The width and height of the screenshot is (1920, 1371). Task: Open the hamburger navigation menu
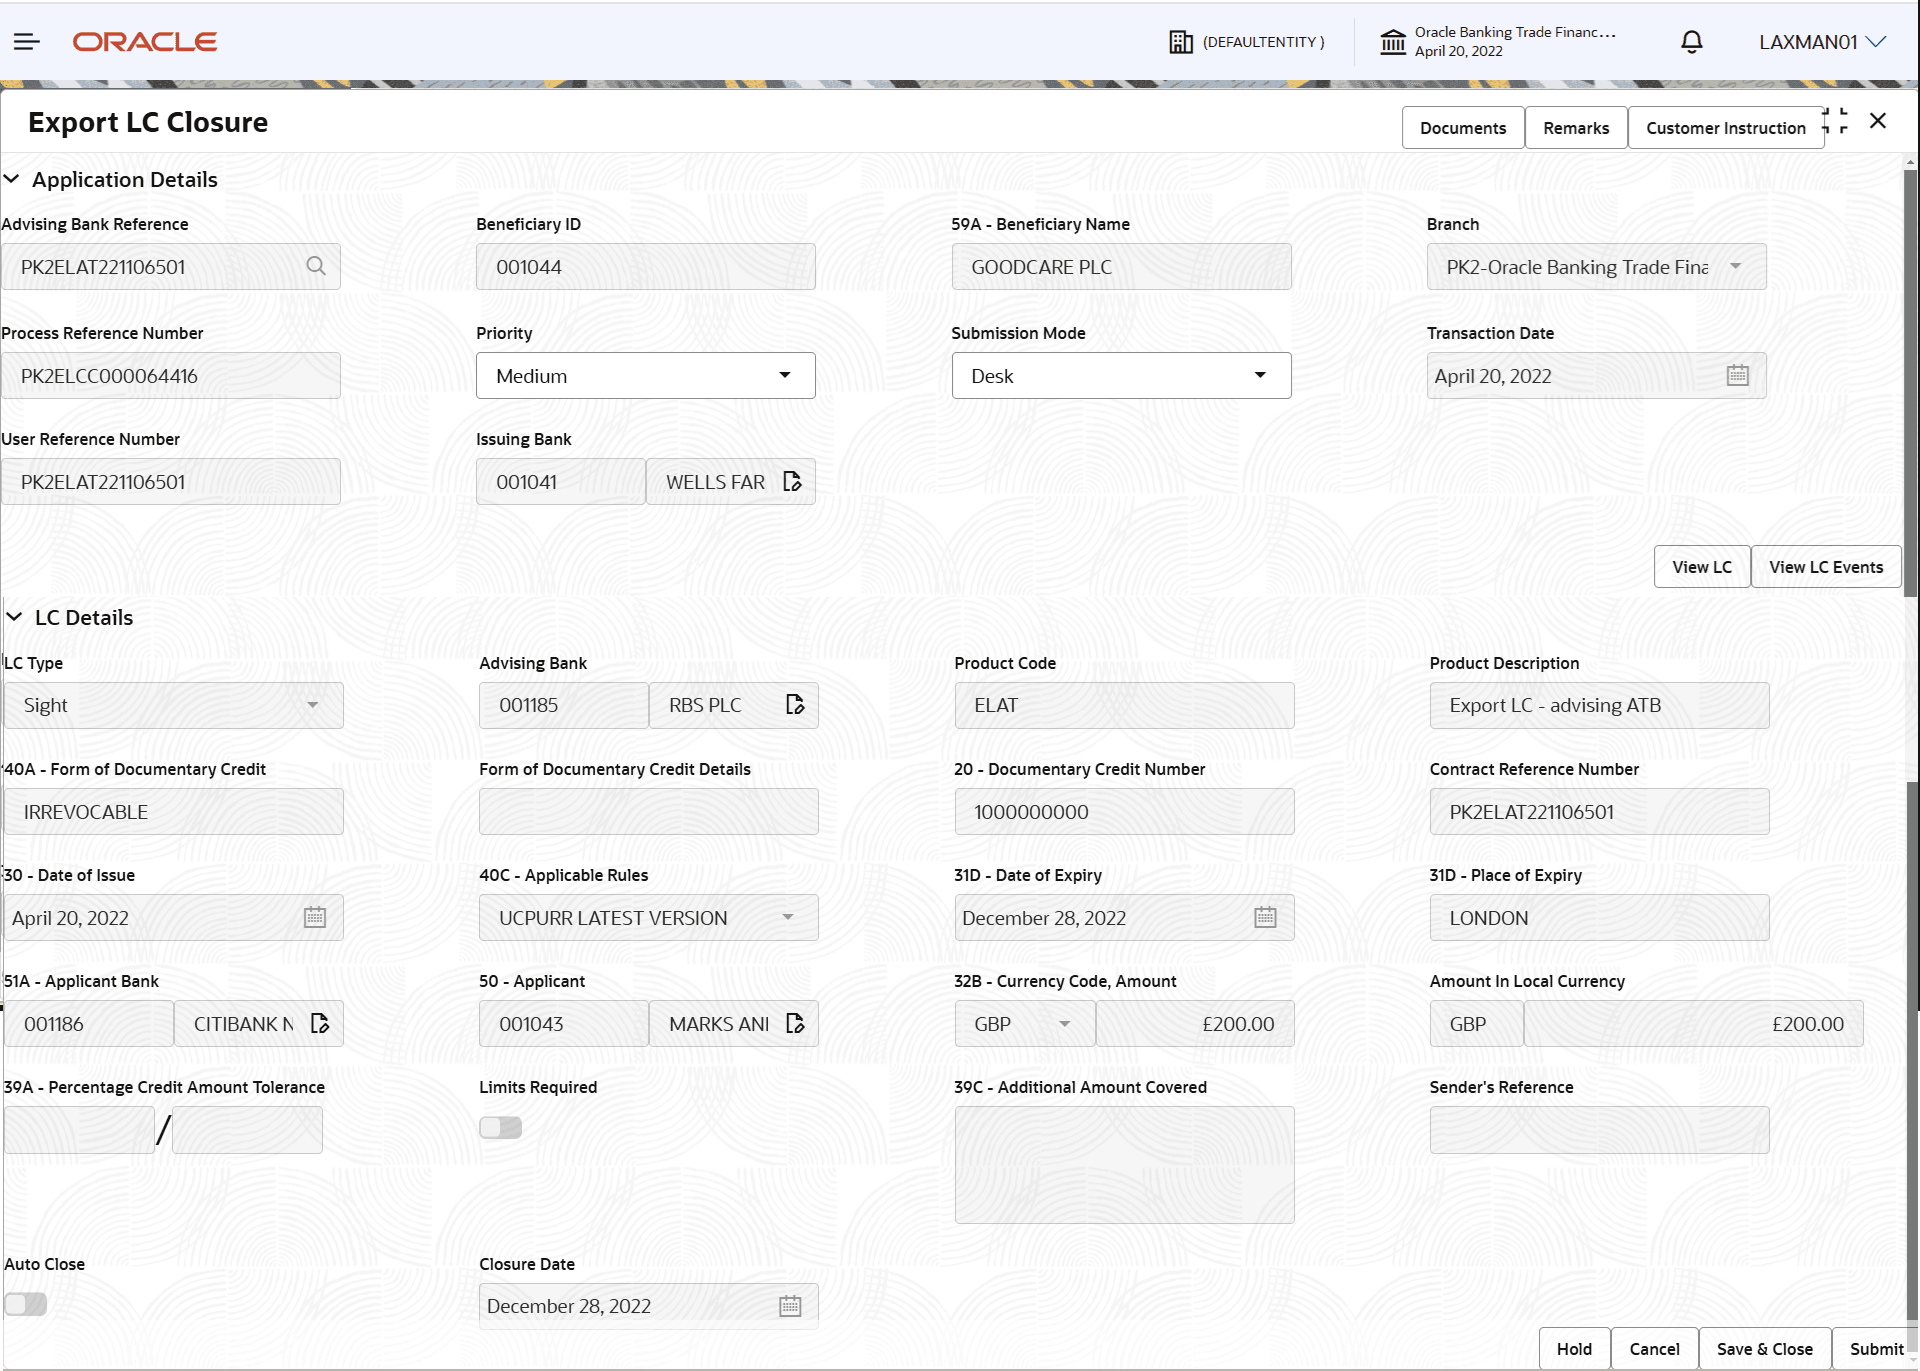pos(26,41)
